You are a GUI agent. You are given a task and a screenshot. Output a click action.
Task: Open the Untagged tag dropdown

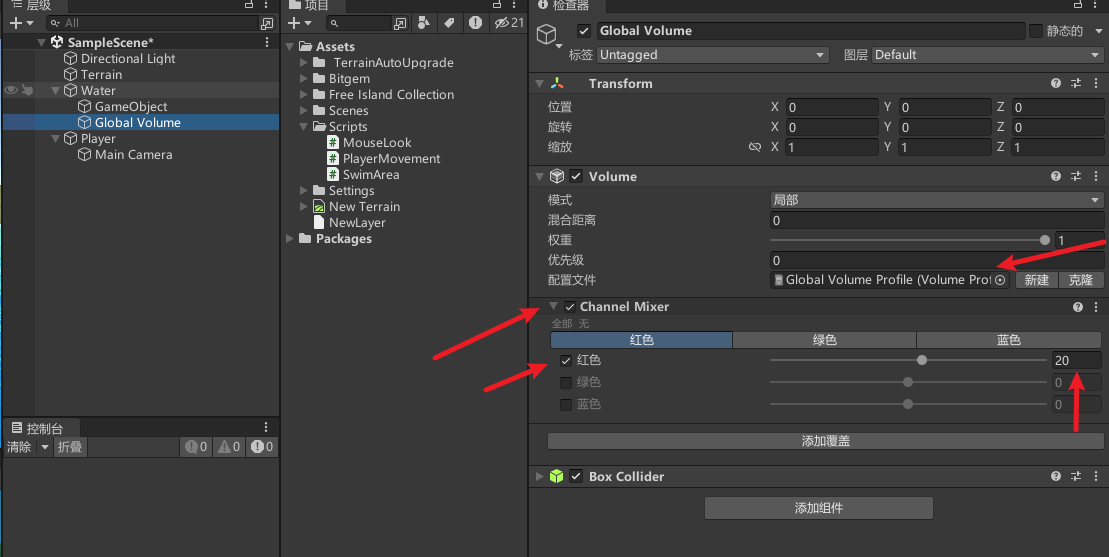tap(712, 55)
